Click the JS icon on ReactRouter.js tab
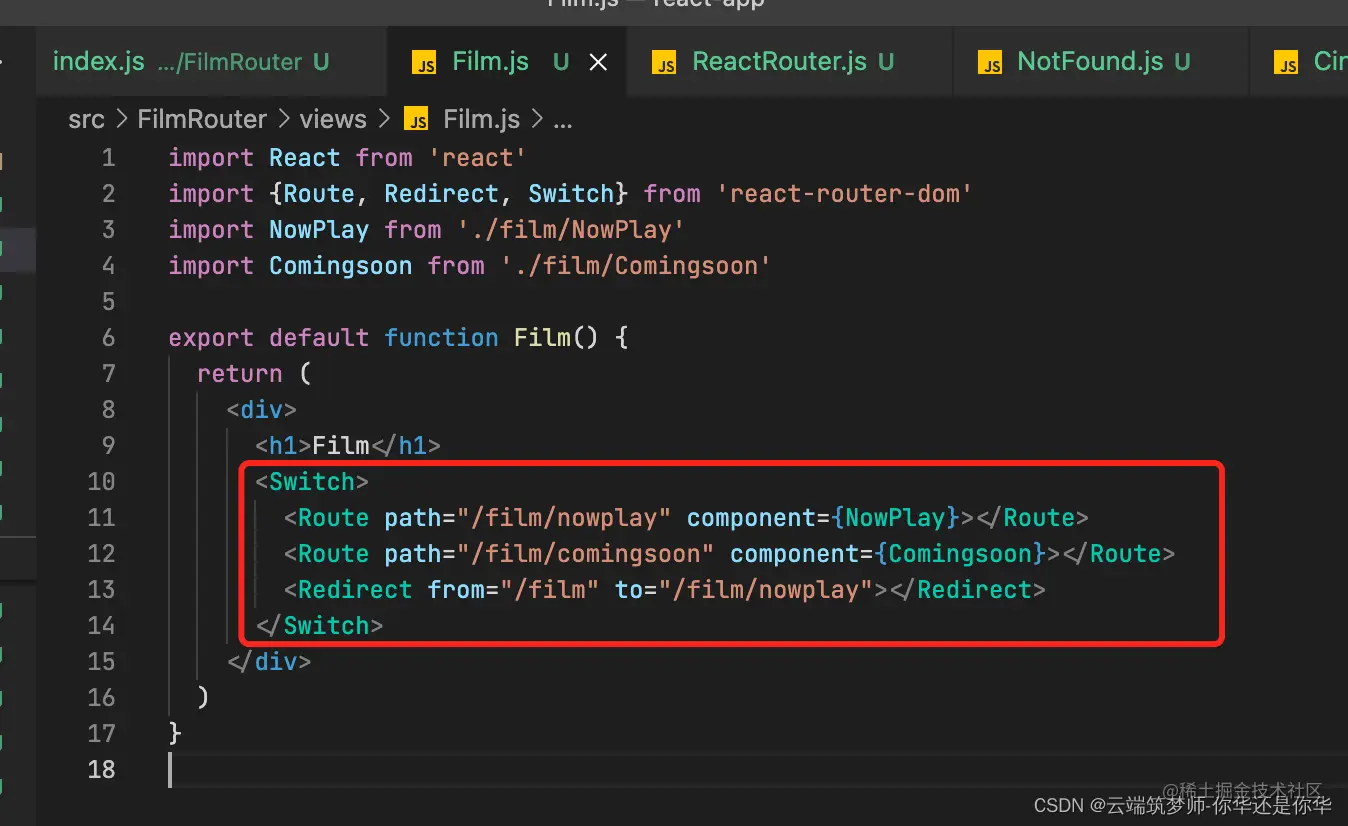 pos(664,64)
